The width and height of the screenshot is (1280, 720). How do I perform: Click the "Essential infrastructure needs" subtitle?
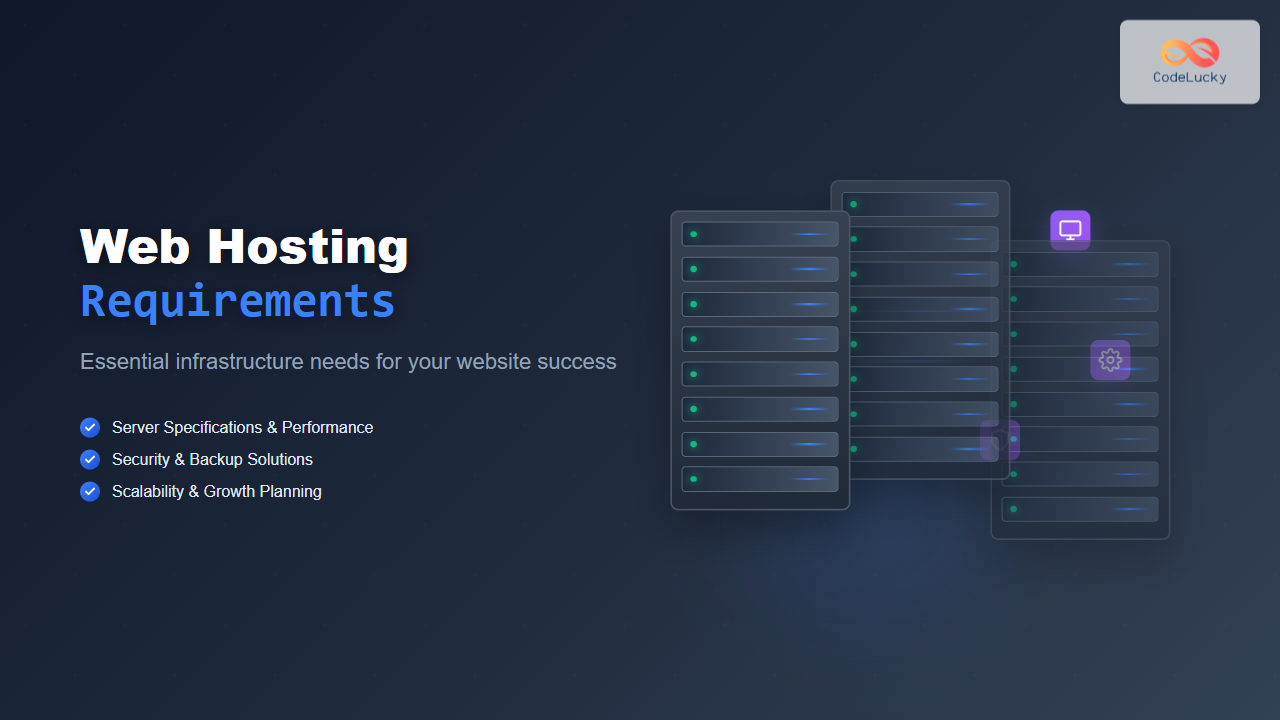click(348, 362)
